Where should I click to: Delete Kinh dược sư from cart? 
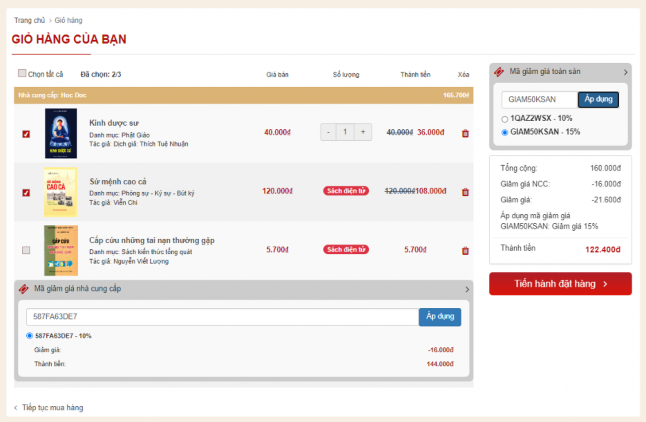click(x=464, y=133)
